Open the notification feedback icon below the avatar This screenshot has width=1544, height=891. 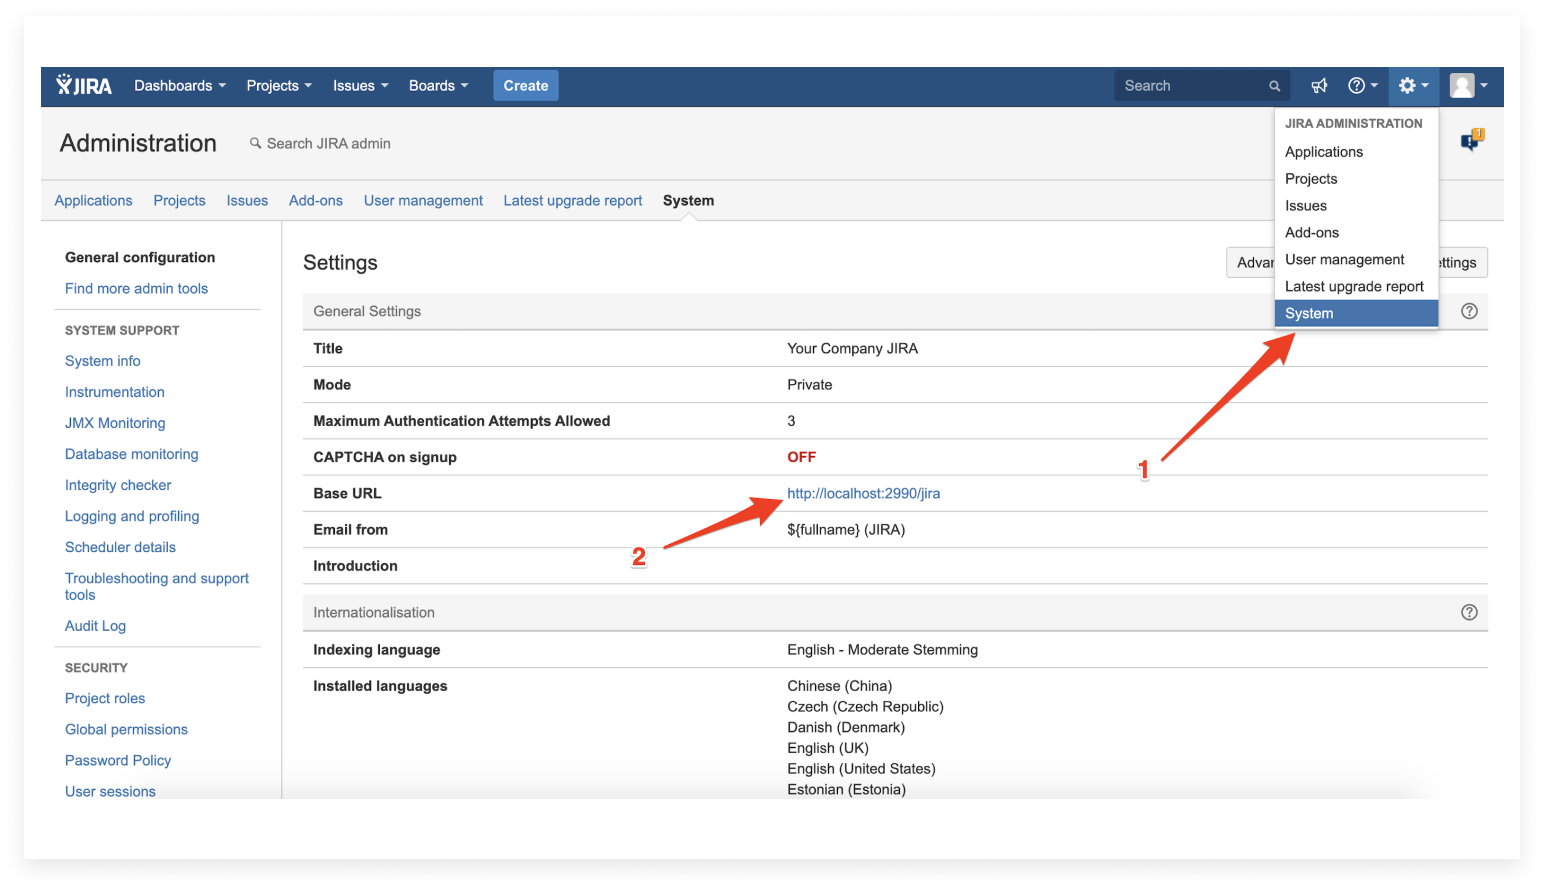pyautogui.click(x=1471, y=140)
